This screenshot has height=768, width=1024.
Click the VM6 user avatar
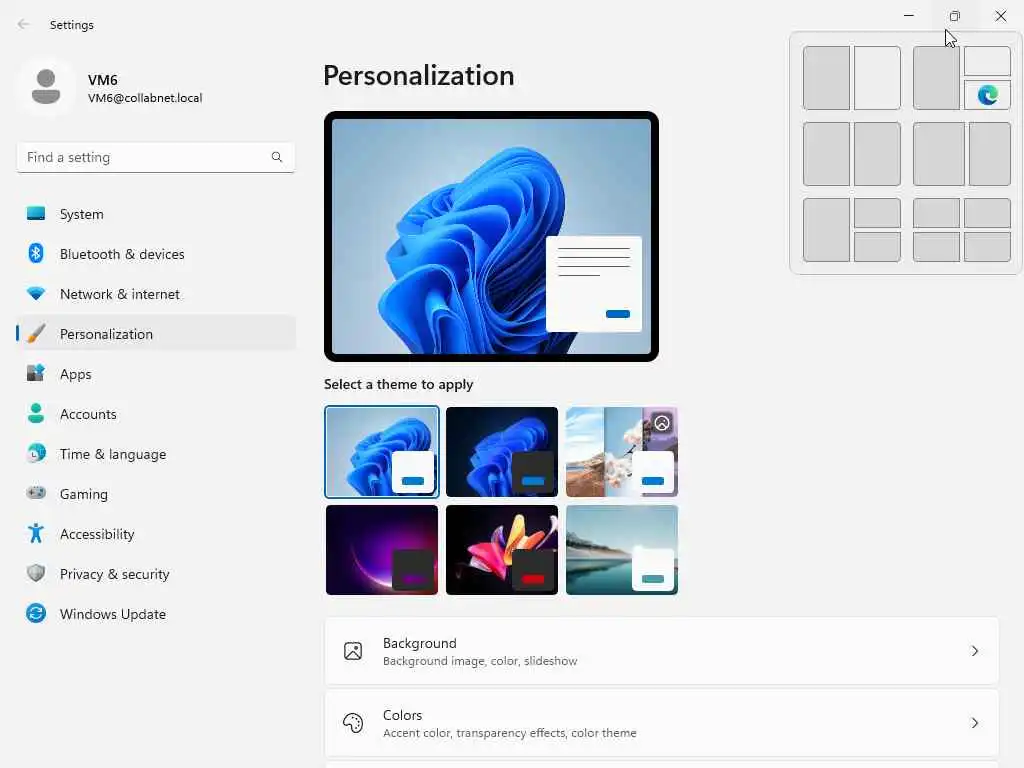46,87
